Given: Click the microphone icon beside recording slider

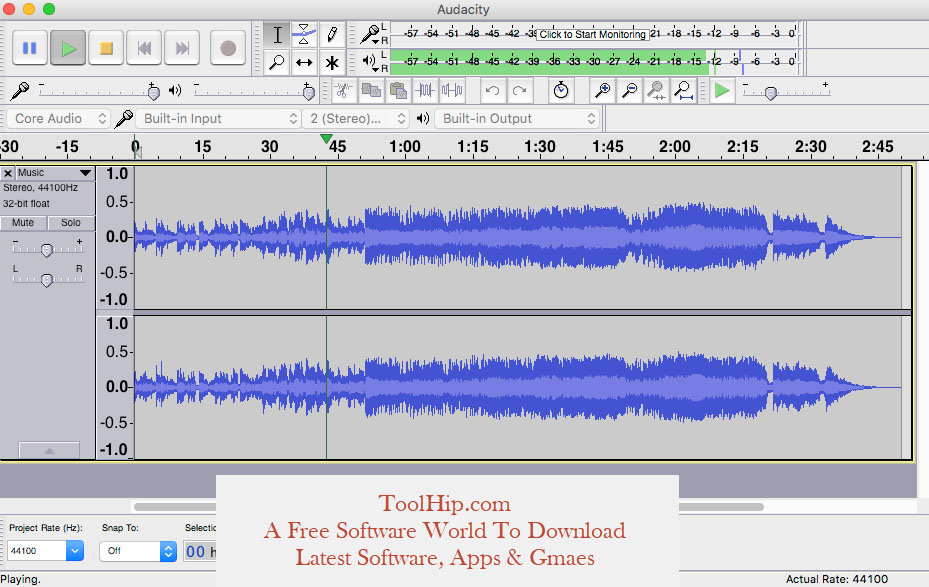Looking at the screenshot, I should (20, 91).
